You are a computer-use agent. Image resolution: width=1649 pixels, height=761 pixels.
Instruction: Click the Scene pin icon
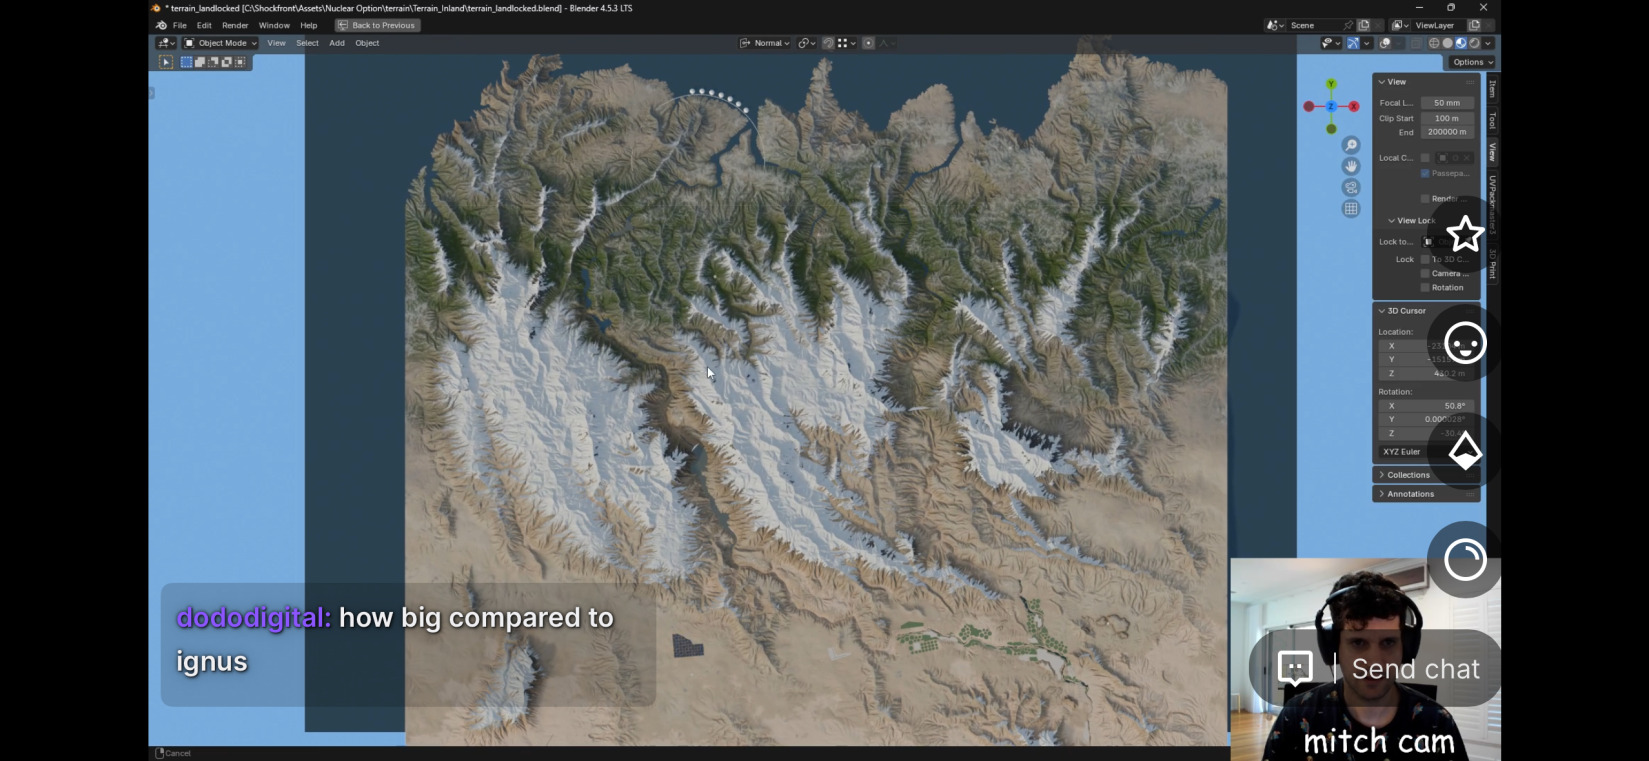click(x=1348, y=25)
